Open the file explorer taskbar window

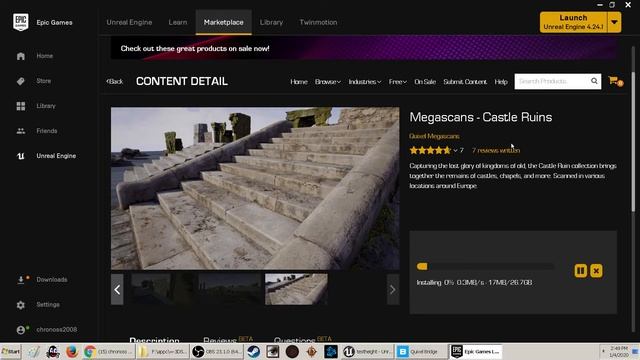[162, 351]
